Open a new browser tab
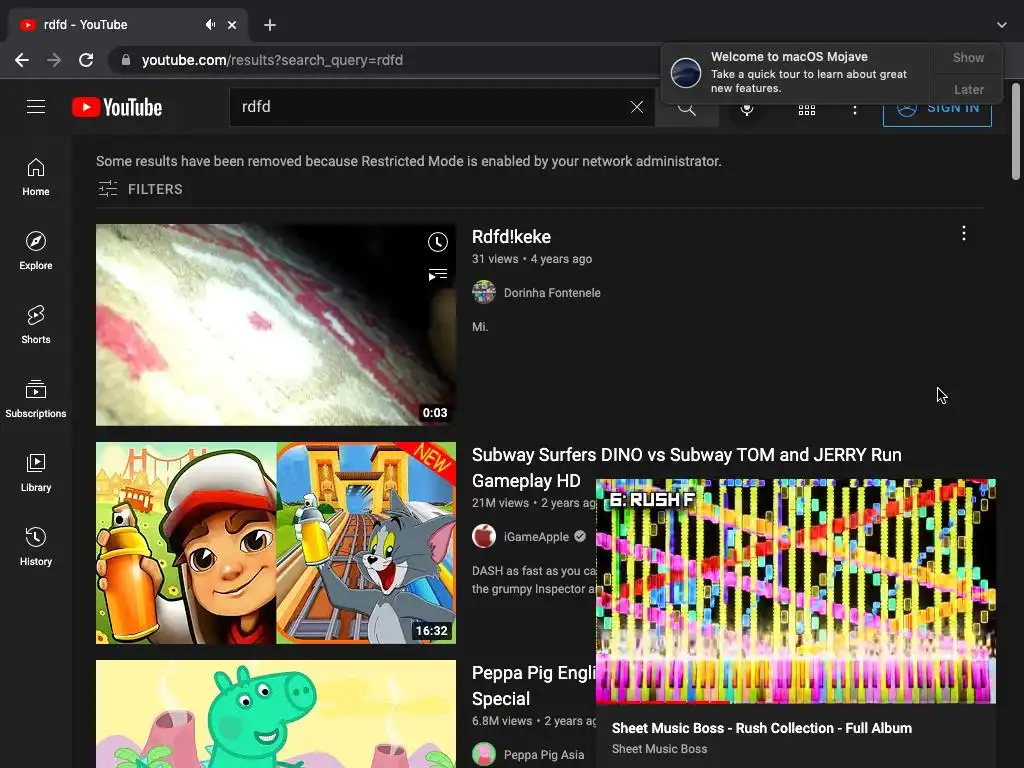The width and height of the screenshot is (1024, 768). click(270, 25)
